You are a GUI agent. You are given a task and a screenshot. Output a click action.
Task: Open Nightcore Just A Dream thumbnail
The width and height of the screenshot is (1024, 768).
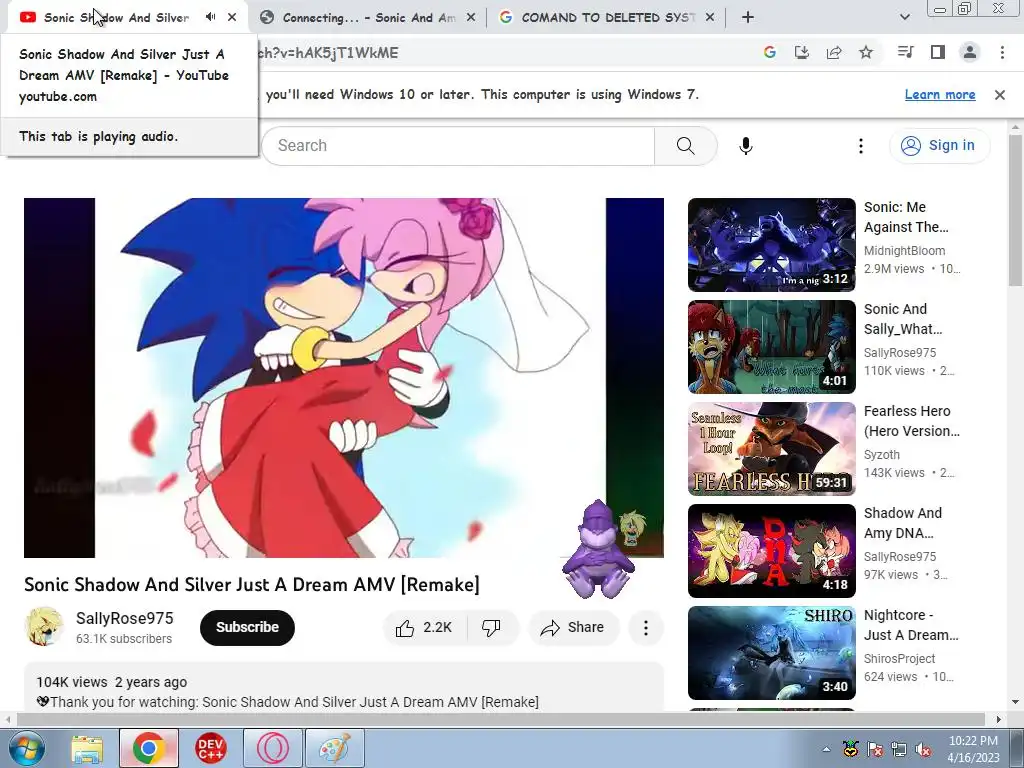[x=771, y=652]
